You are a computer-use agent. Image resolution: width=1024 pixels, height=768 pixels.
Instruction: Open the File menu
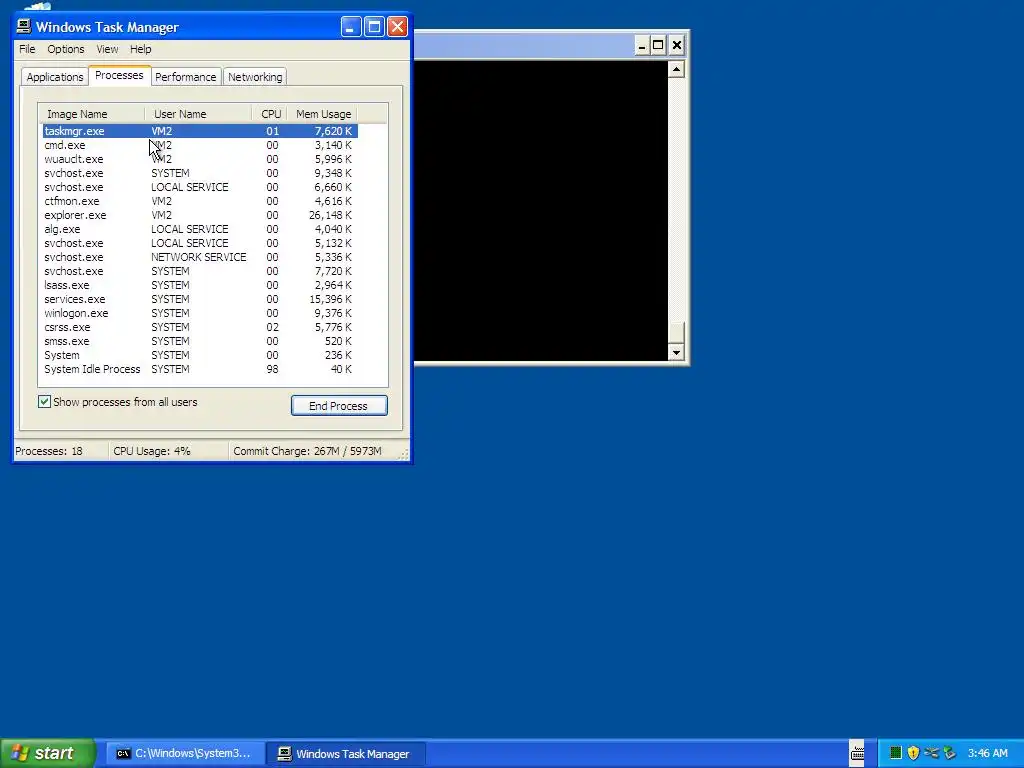pos(27,49)
